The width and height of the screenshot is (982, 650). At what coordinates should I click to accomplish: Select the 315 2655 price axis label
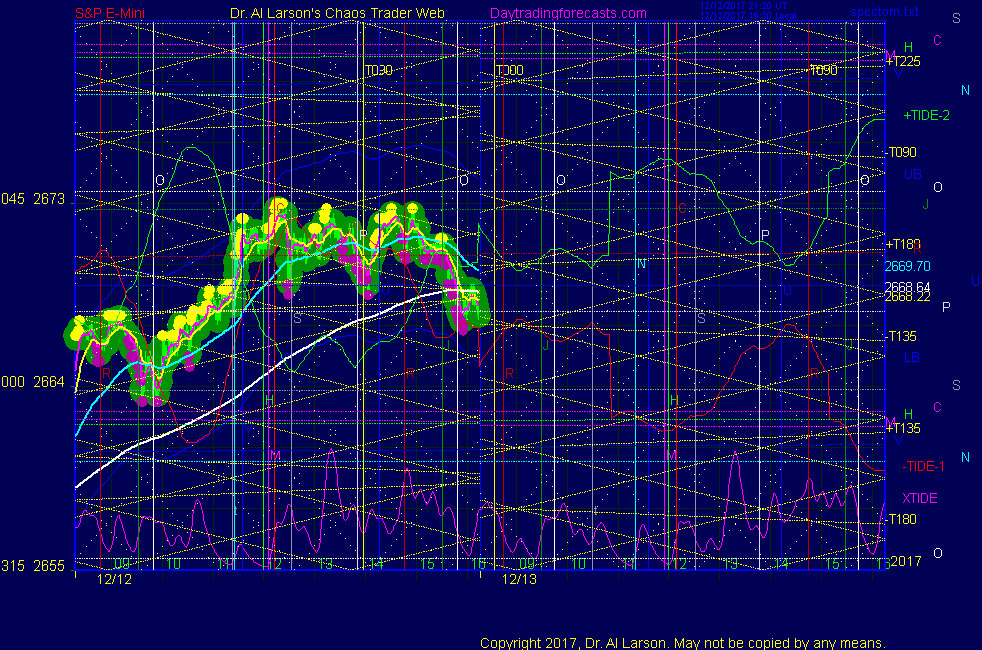pos(33,566)
